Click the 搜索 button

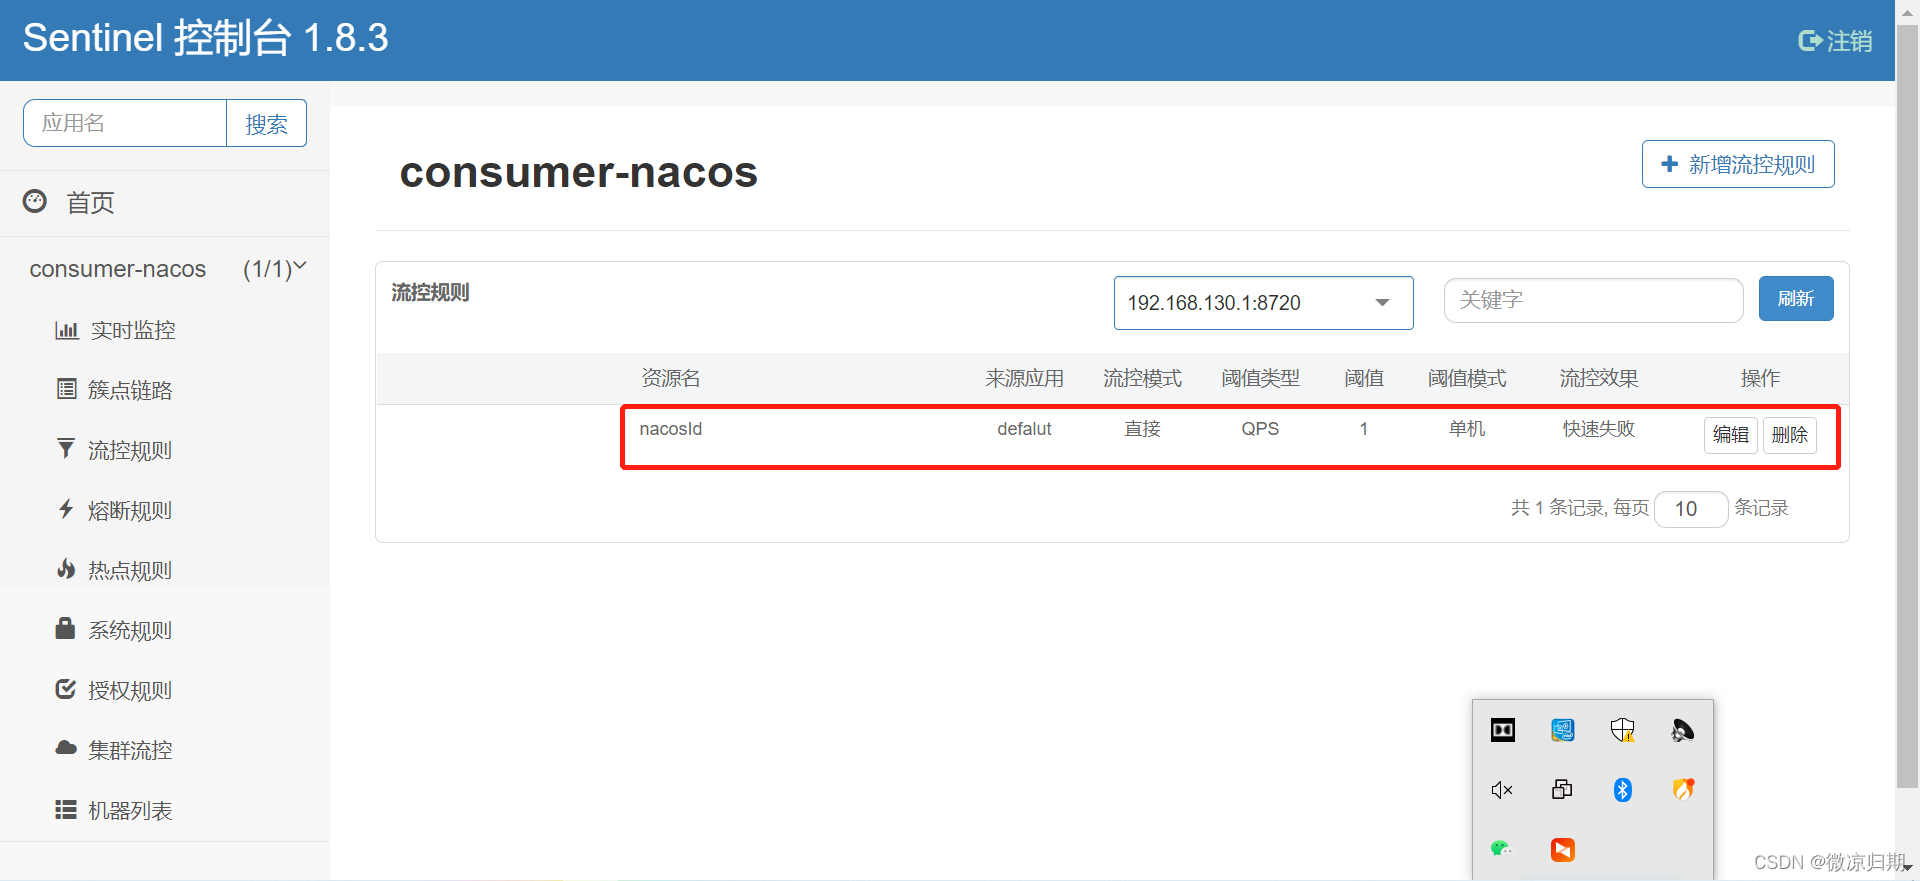(266, 123)
